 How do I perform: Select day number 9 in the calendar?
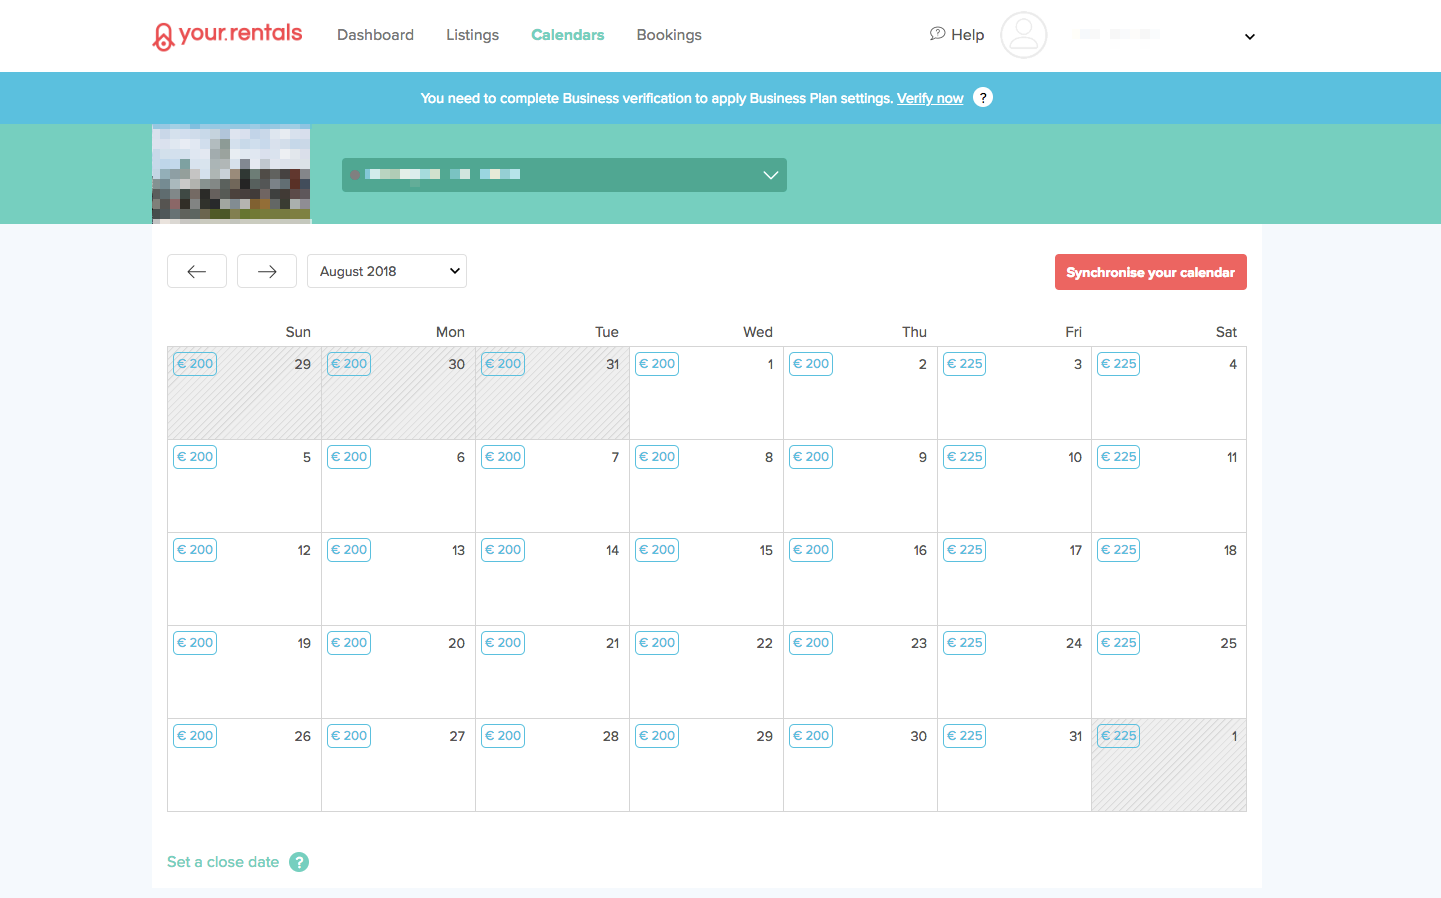[923, 457]
